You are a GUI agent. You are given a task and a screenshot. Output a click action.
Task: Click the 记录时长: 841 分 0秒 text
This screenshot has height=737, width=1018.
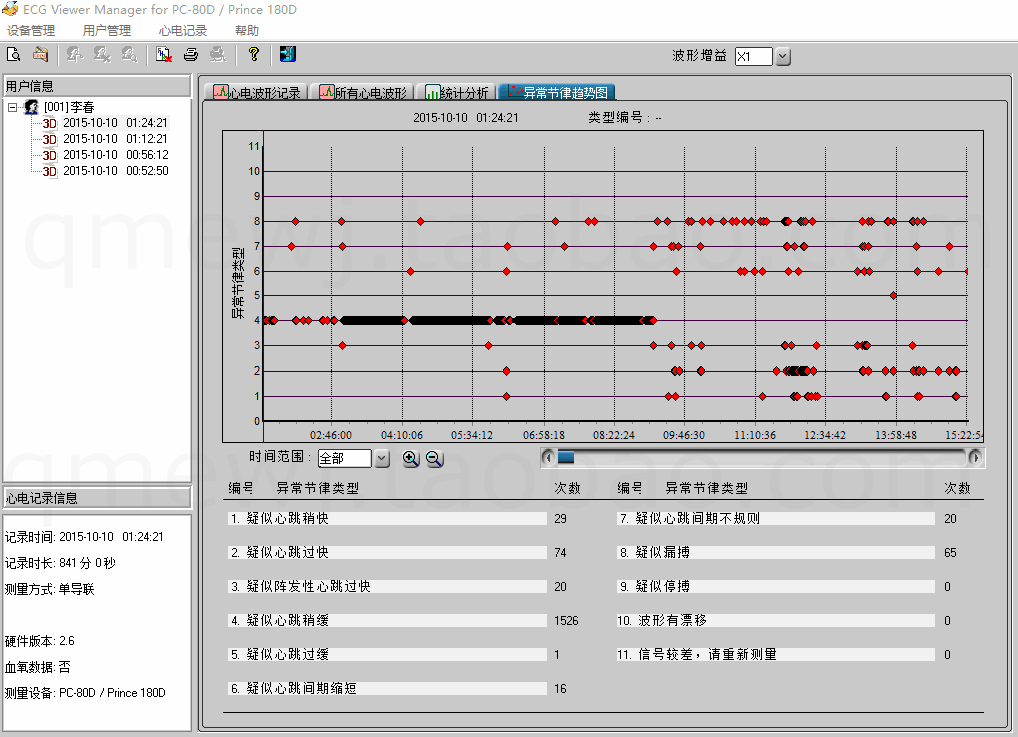(x=60, y=563)
